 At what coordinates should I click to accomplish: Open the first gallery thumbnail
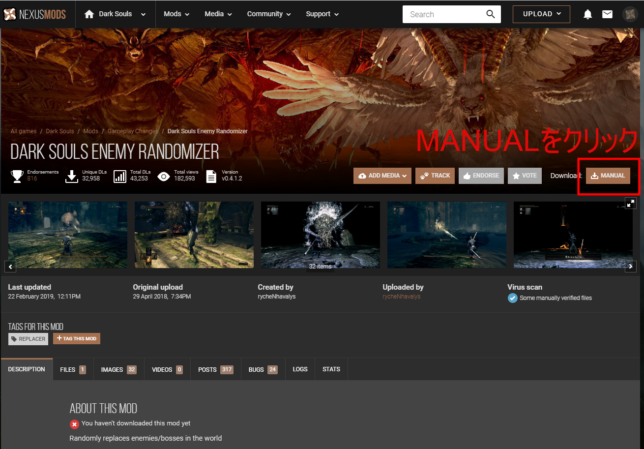(68, 235)
